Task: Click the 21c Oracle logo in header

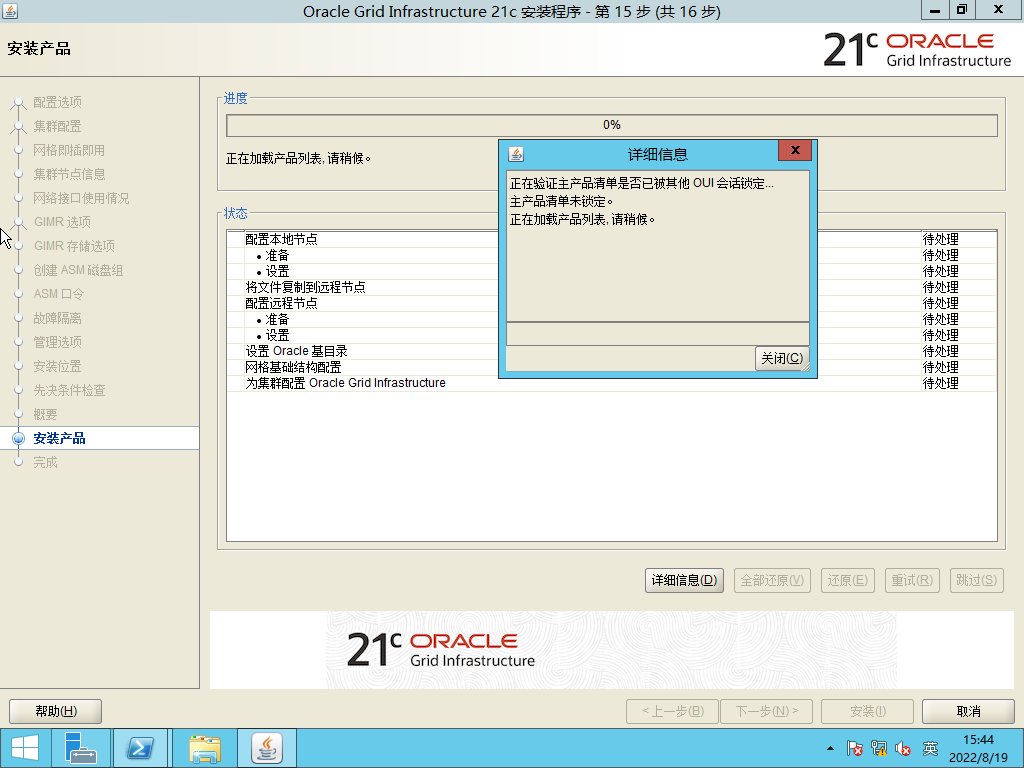Action: [x=917, y=50]
